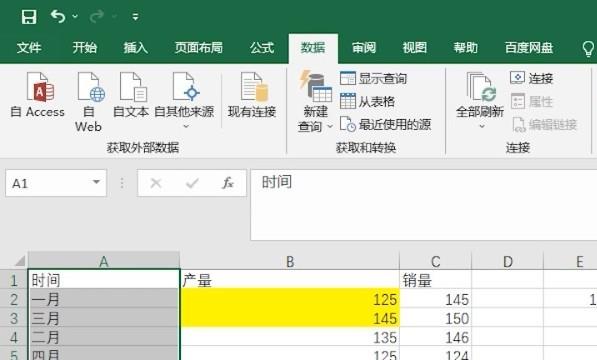Image resolution: width=597 pixels, height=360 pixels.
Task: Click cell C1 containing 销量
Action: click(436, 280)
